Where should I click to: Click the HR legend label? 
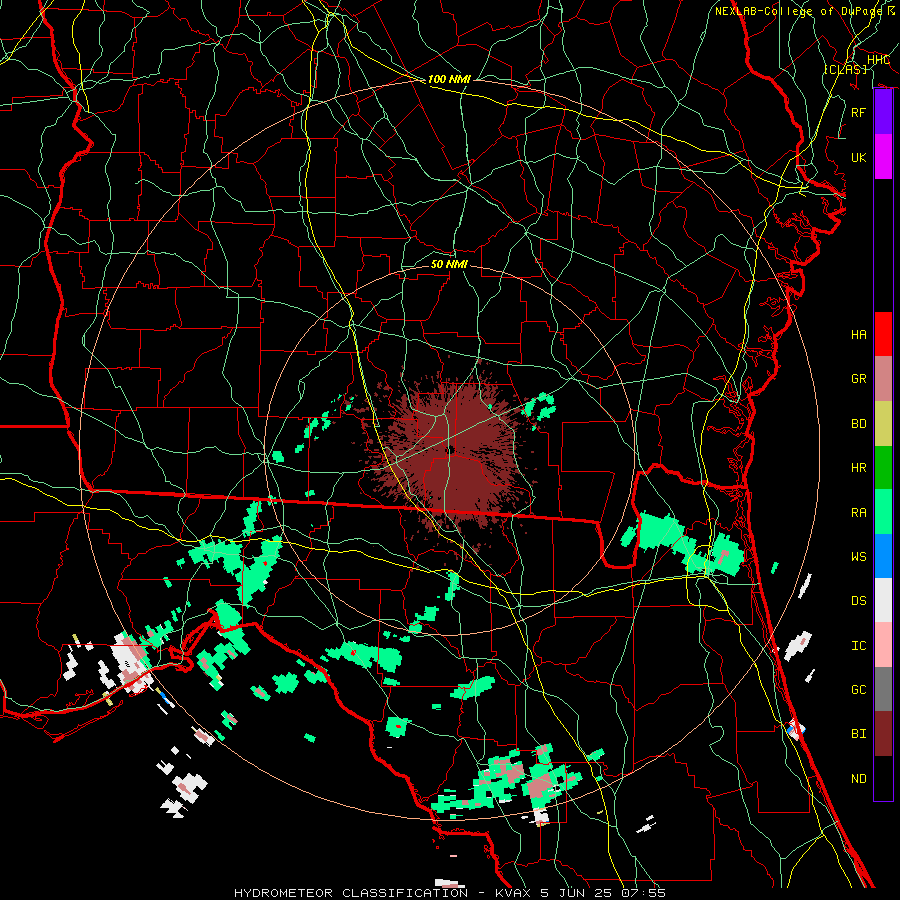tap(859, 468)
